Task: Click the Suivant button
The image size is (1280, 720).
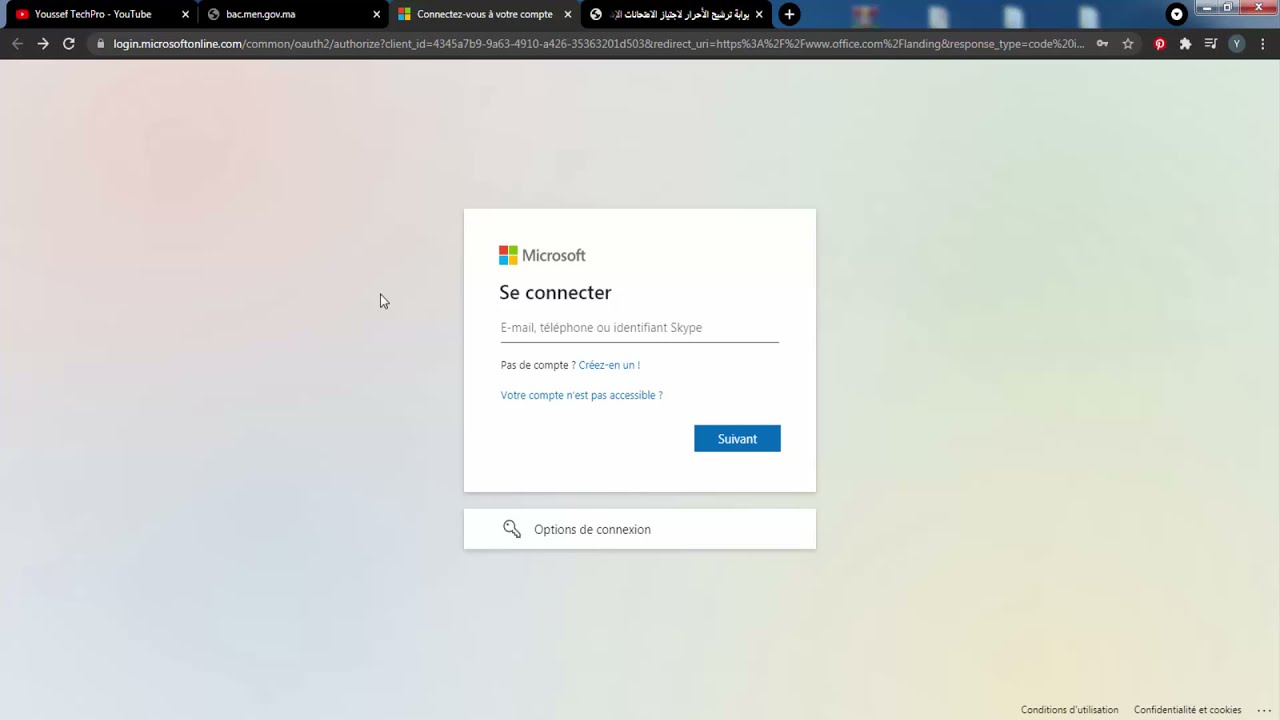Action: (737, 439)
